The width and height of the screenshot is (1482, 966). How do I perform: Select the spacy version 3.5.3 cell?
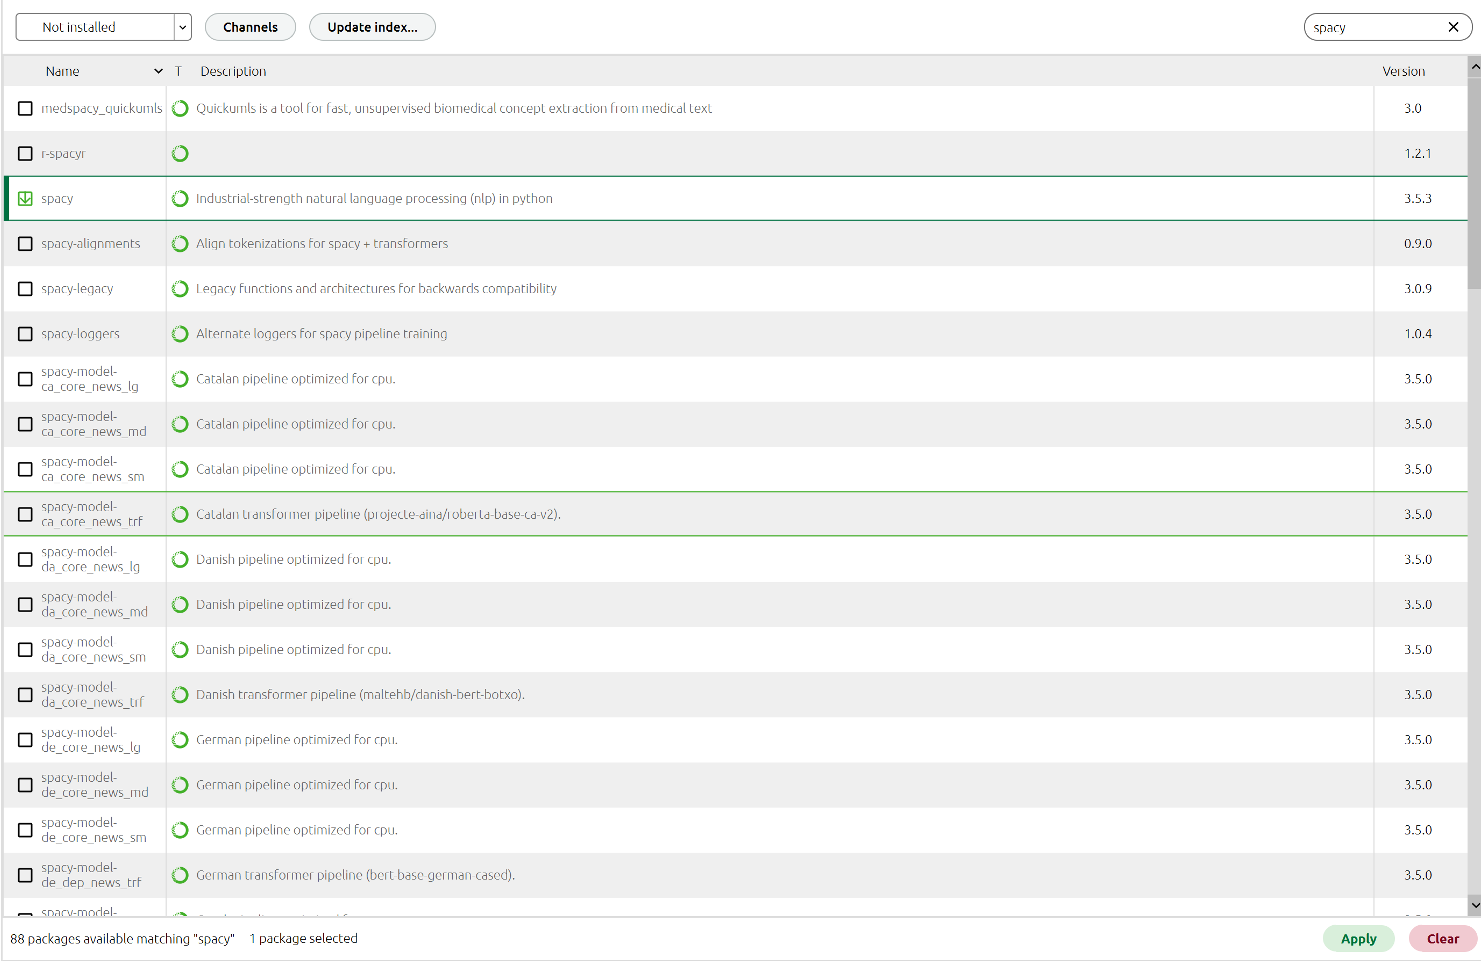pos(1418,199)
